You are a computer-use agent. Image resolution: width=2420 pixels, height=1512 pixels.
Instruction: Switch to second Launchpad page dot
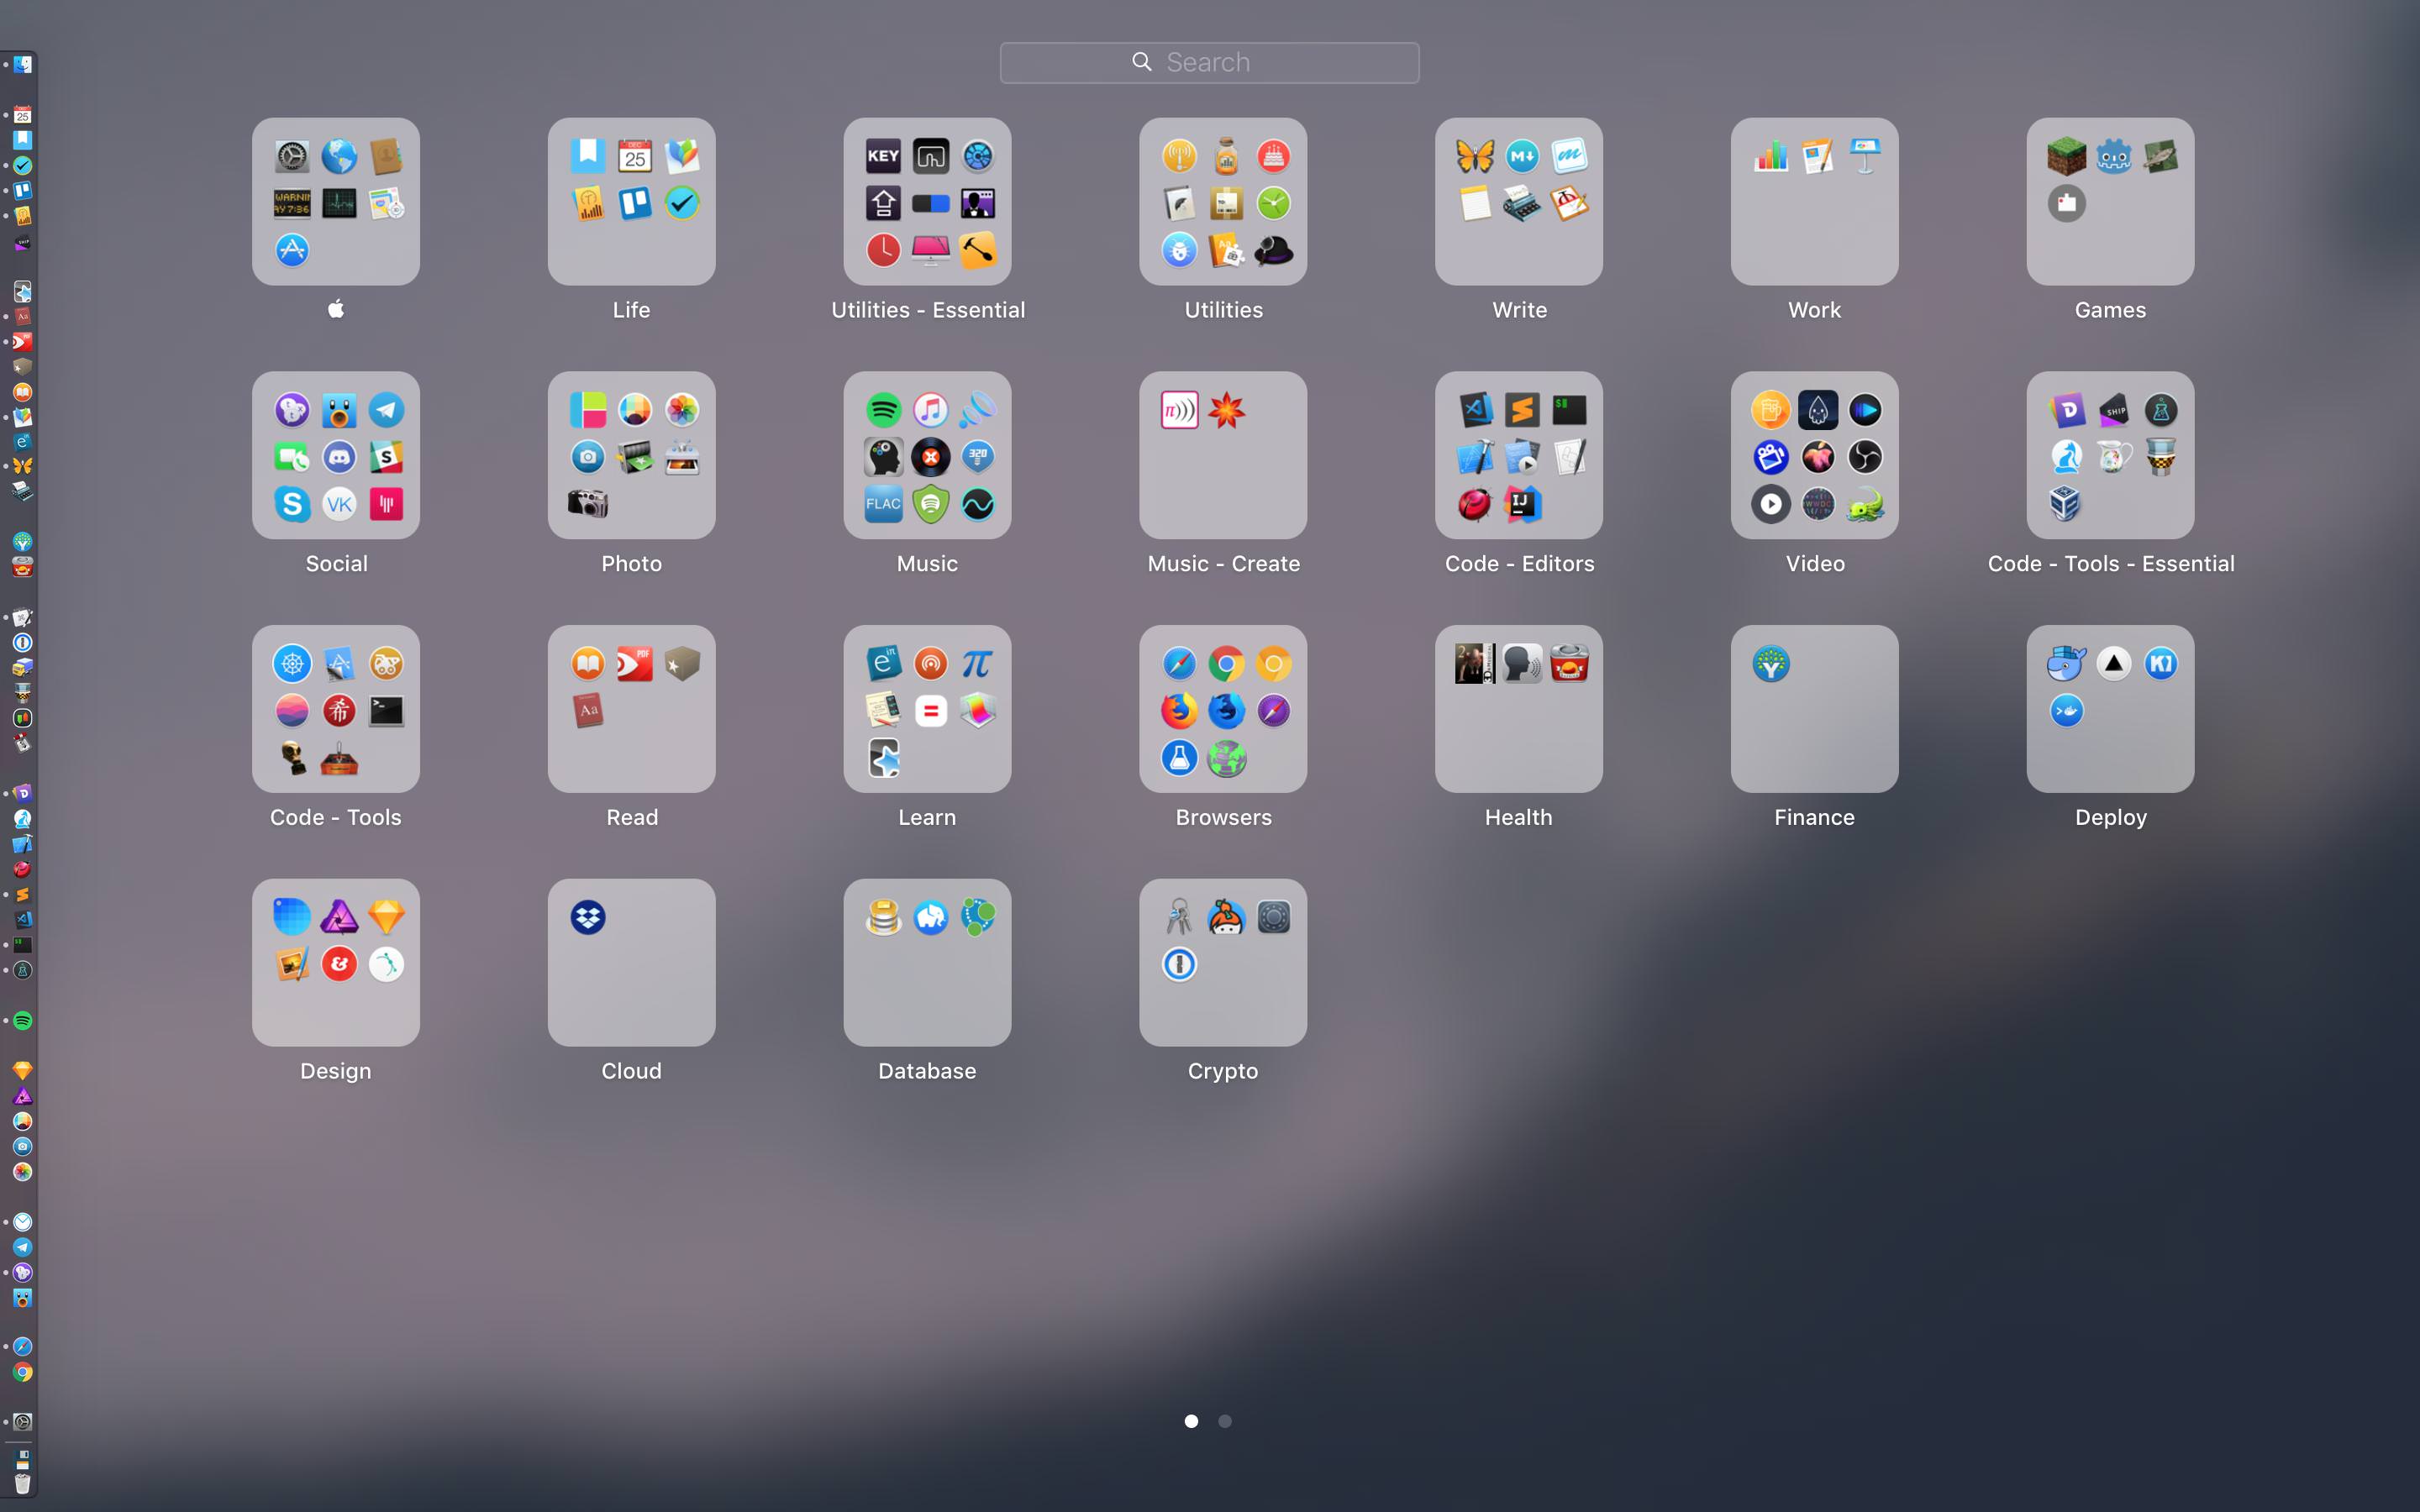(x=1225, y=1421)
